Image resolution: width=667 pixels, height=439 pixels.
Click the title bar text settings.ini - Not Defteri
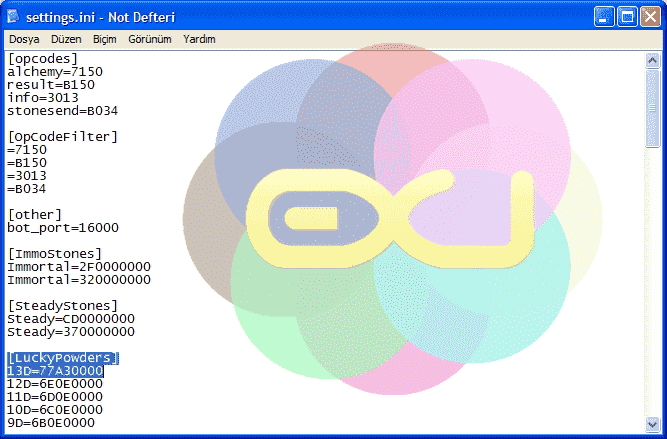point(100,17)
